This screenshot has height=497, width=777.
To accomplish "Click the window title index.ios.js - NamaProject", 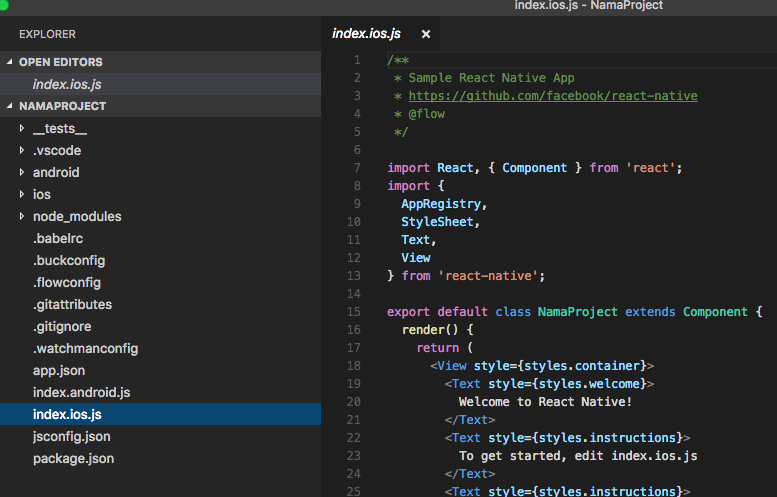I will [x=588, y=5].
